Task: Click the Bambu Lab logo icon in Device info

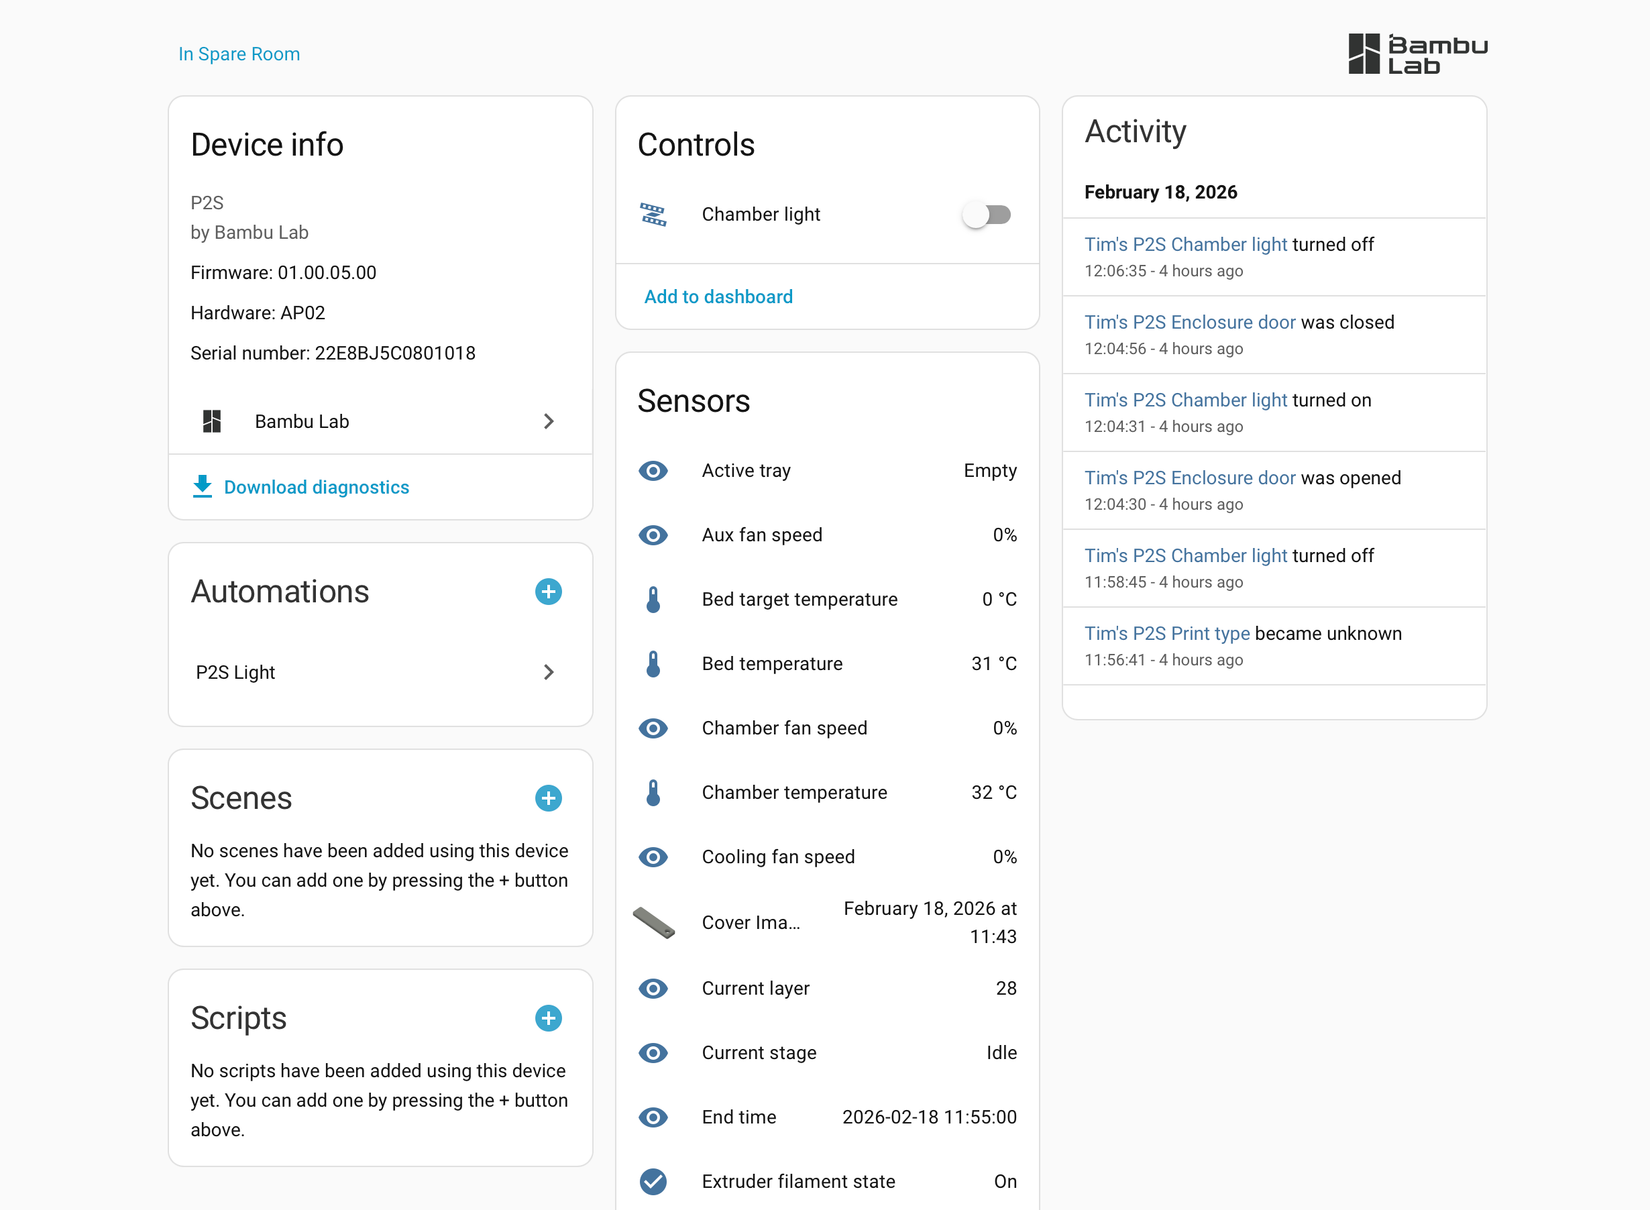Action: pyautogui.click(x=211, y=421)
